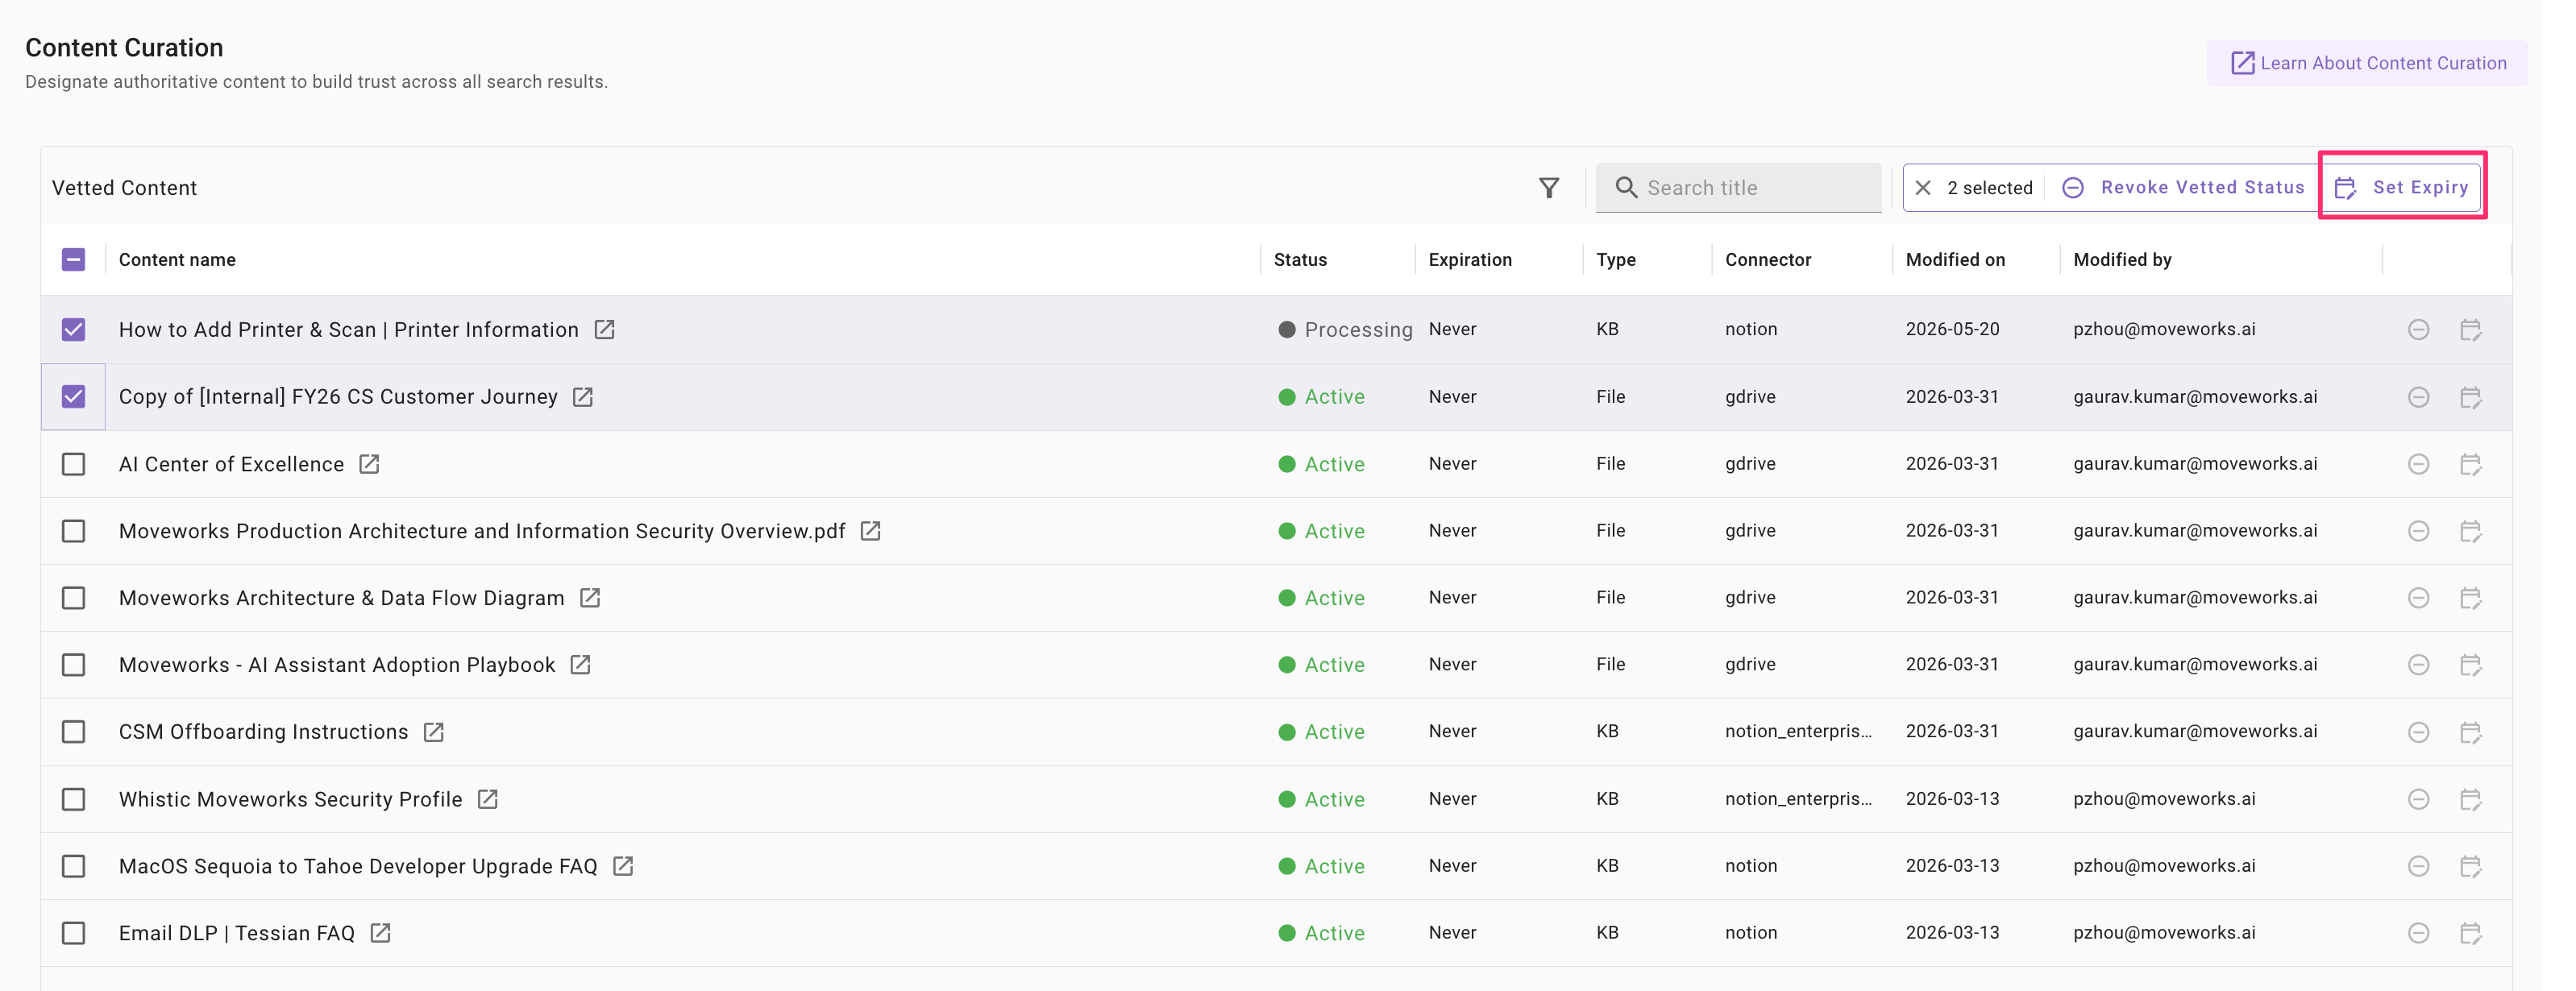Toggle the select-all checkbox in header
The height and width of the screenshot is (991, 2576).
[73, 260]
